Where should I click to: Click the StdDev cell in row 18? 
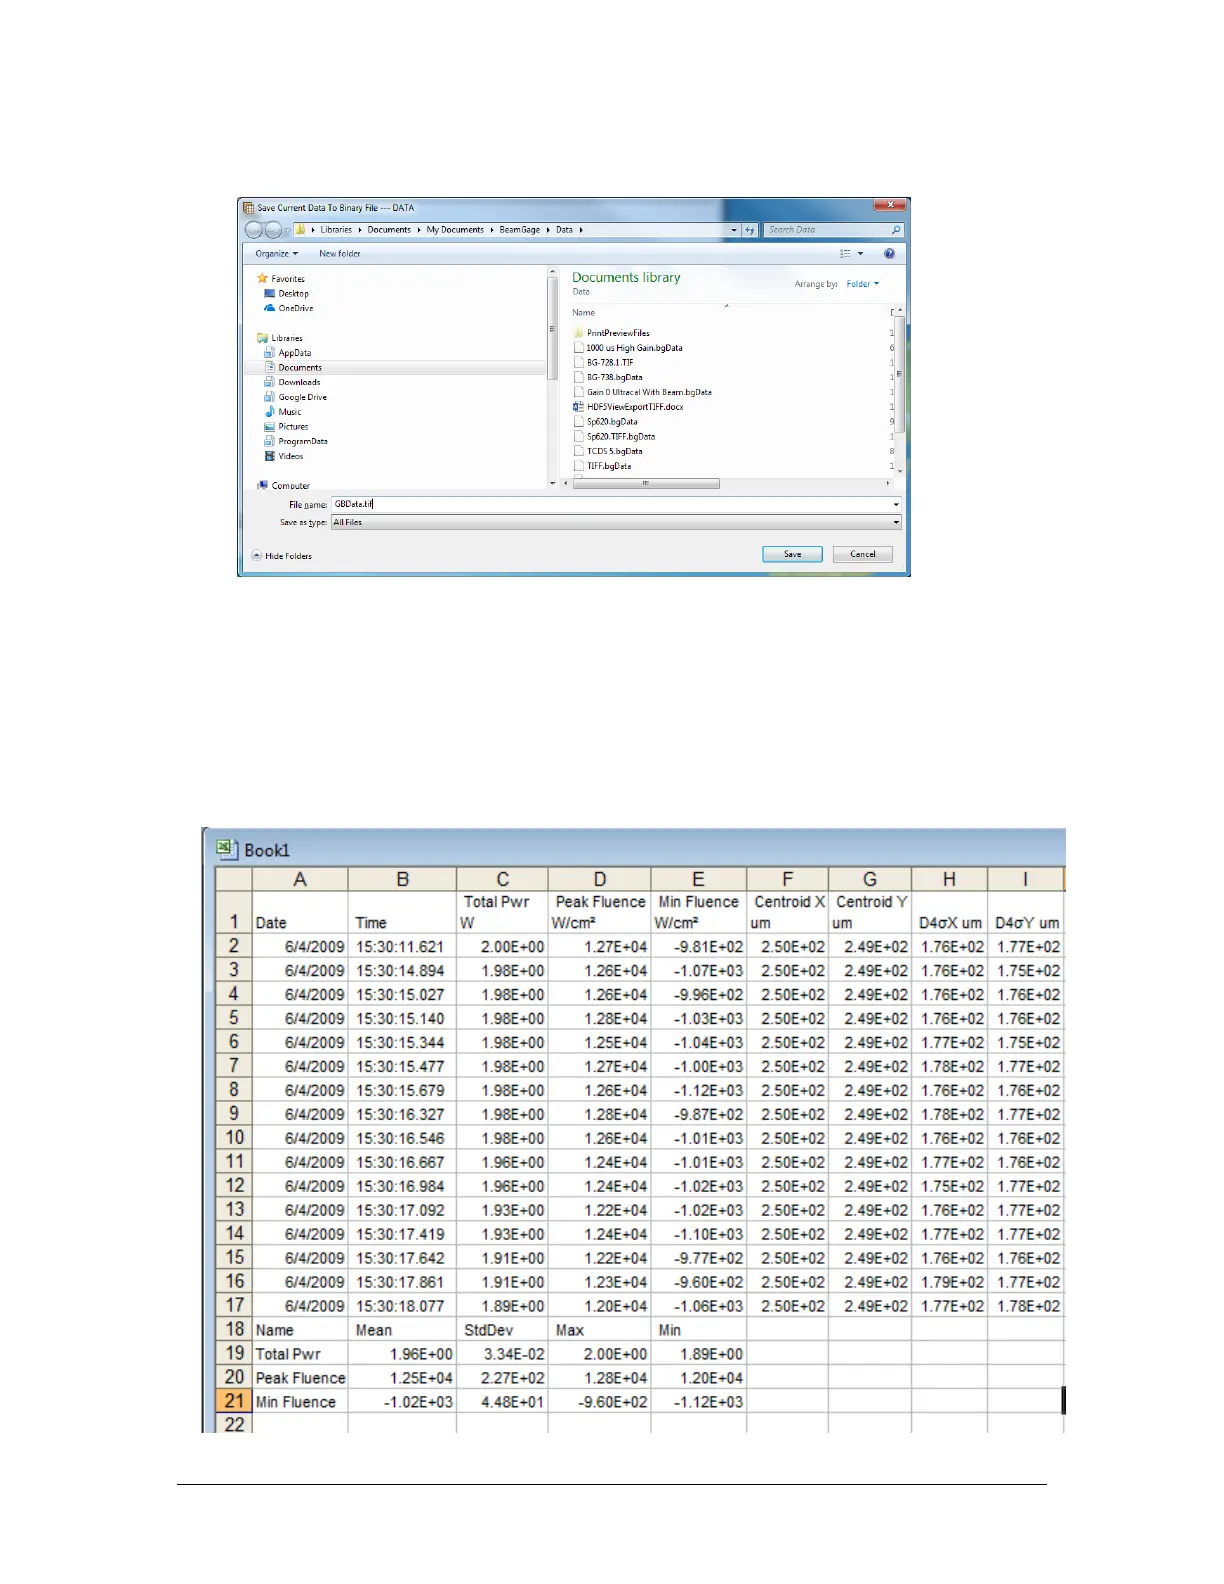[x=503, y=1329]
